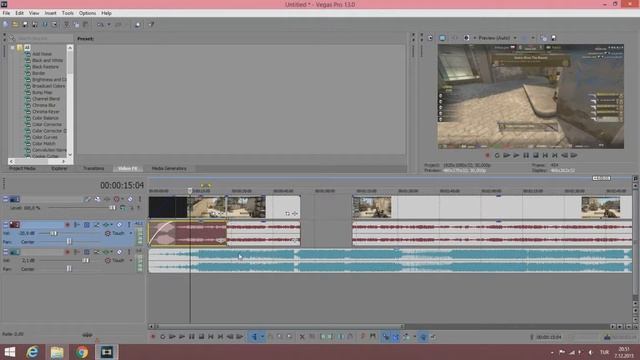Arm audio track 3 for record

[67, 252]
